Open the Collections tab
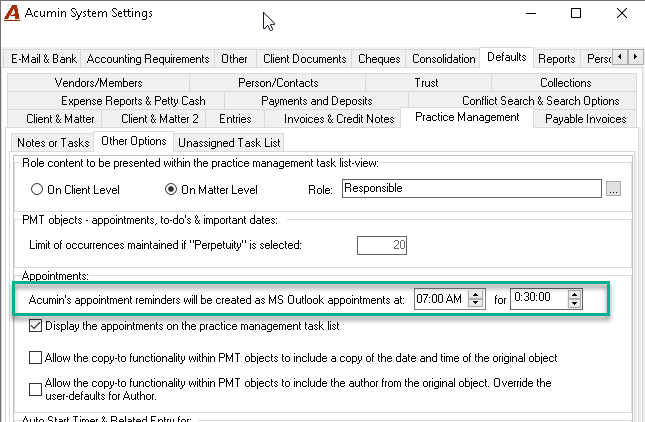645x422 pixels. coord(566,83)
